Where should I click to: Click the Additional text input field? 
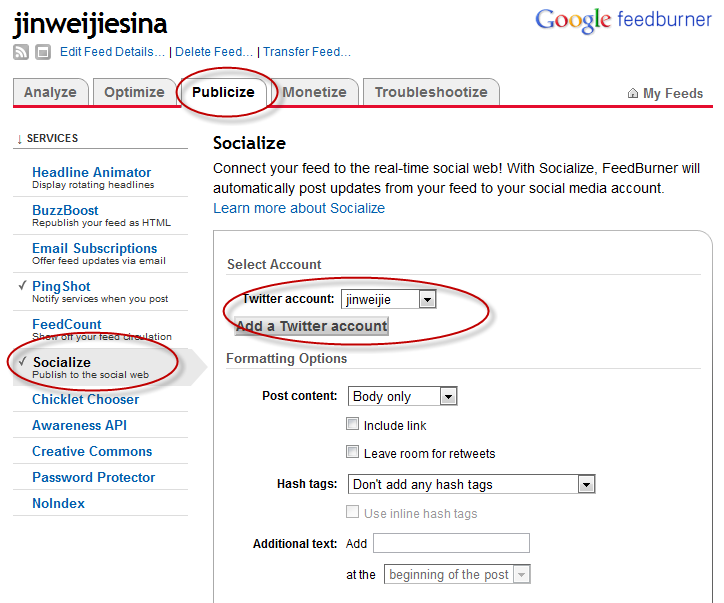click(x=451, y=543)
